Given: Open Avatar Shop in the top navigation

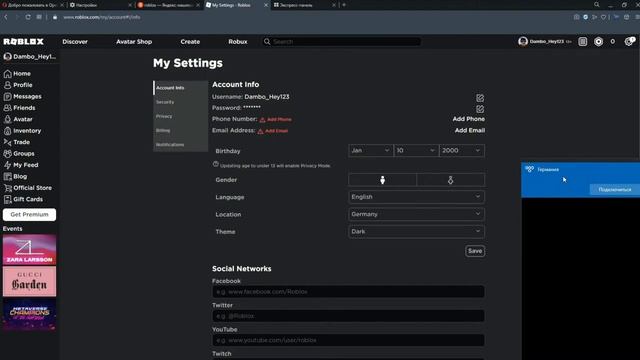Looking at the screenshot, I should coord(134,42).
